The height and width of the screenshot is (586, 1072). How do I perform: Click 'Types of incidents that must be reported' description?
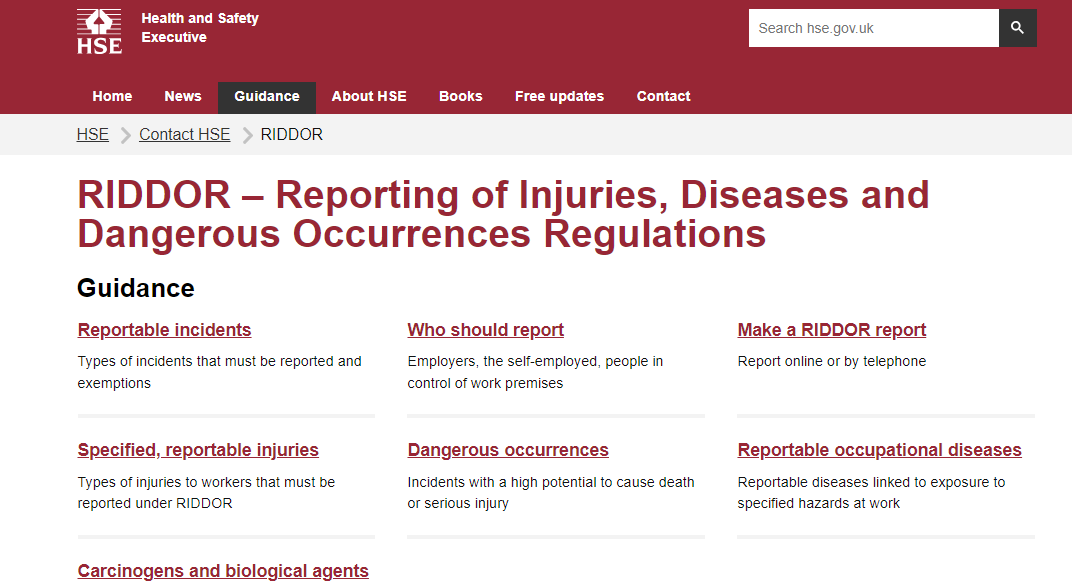219,372
